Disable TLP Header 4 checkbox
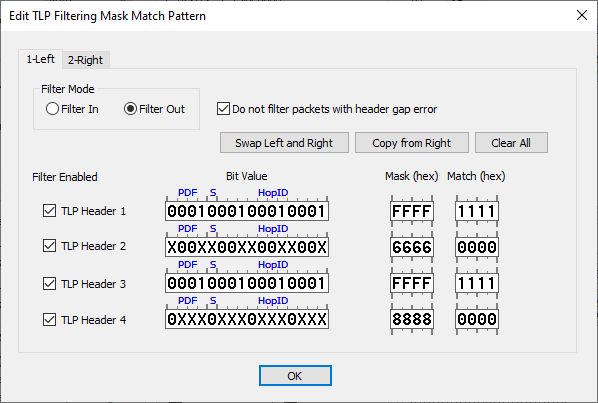Screen dimensions: 598x403 coord(50,320)
